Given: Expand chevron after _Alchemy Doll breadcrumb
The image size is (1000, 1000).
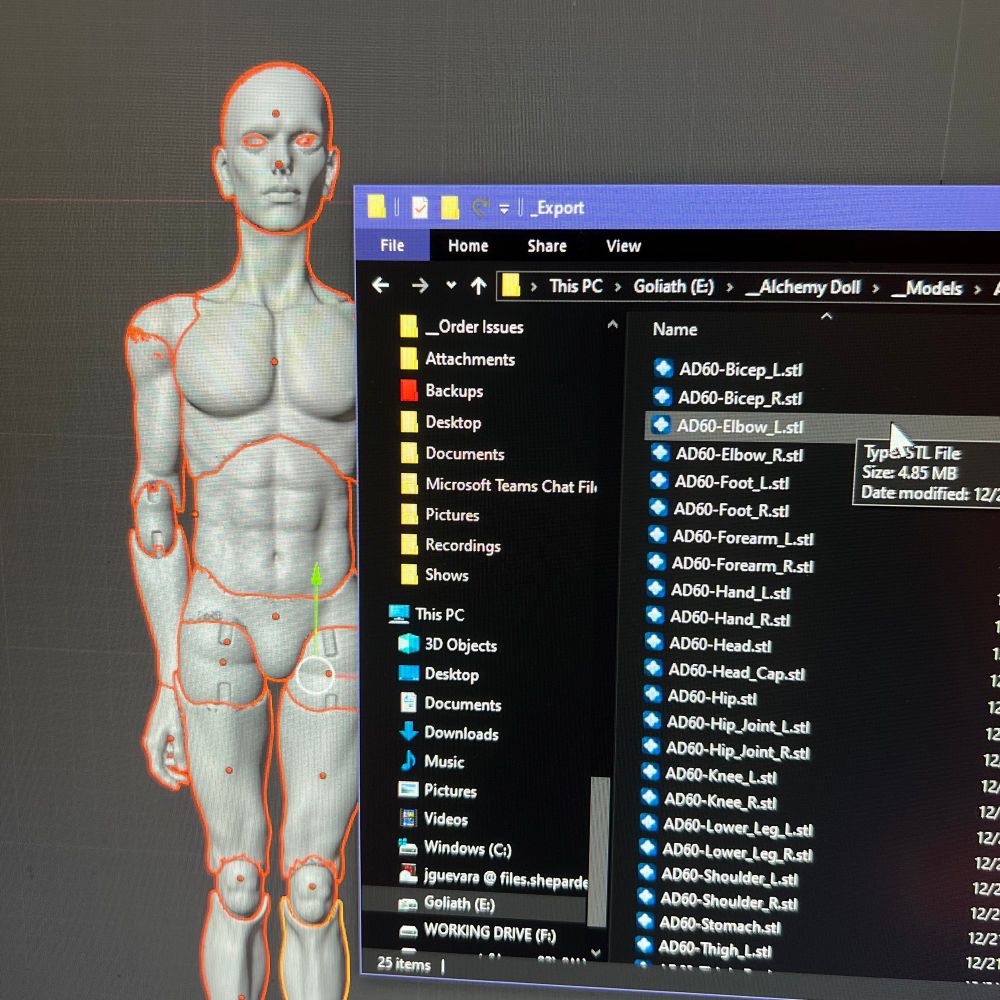Looking at the screenshot, I should pyautogui.click(x=876, y=289).
